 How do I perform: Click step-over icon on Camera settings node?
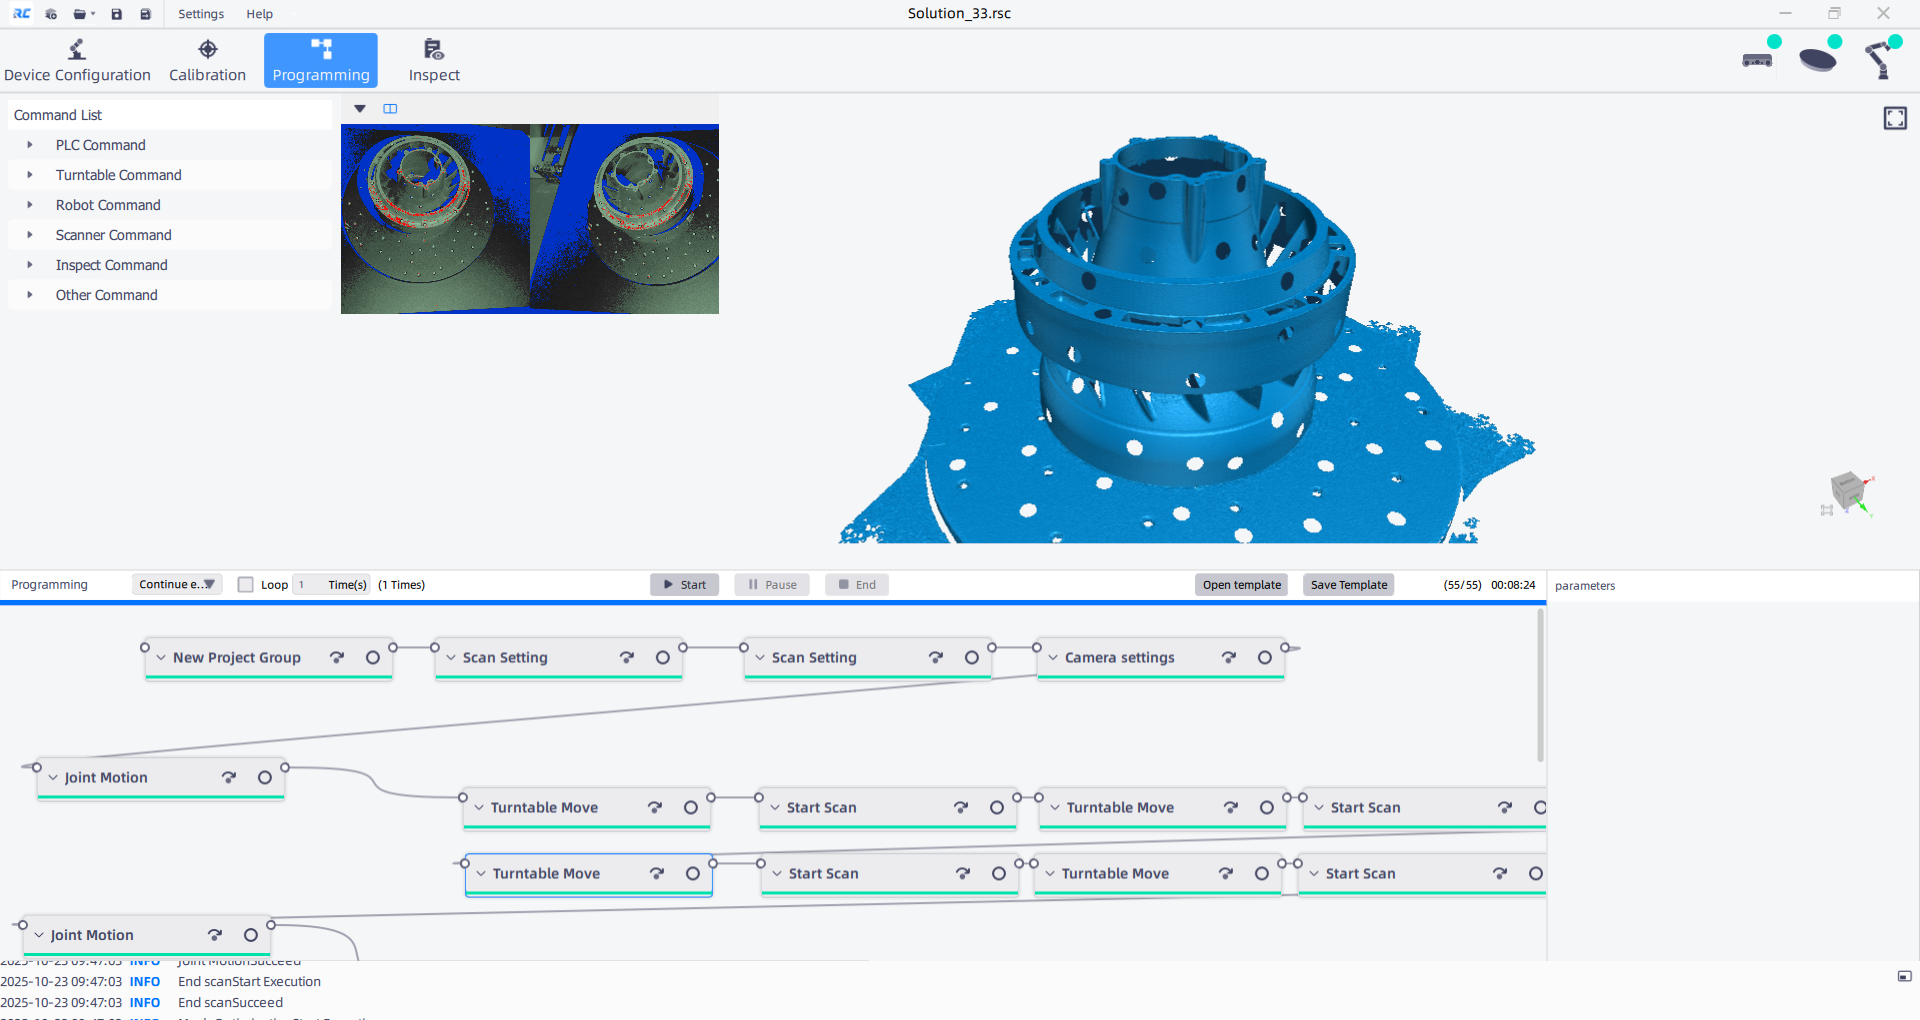click(x=1228, y=657)
